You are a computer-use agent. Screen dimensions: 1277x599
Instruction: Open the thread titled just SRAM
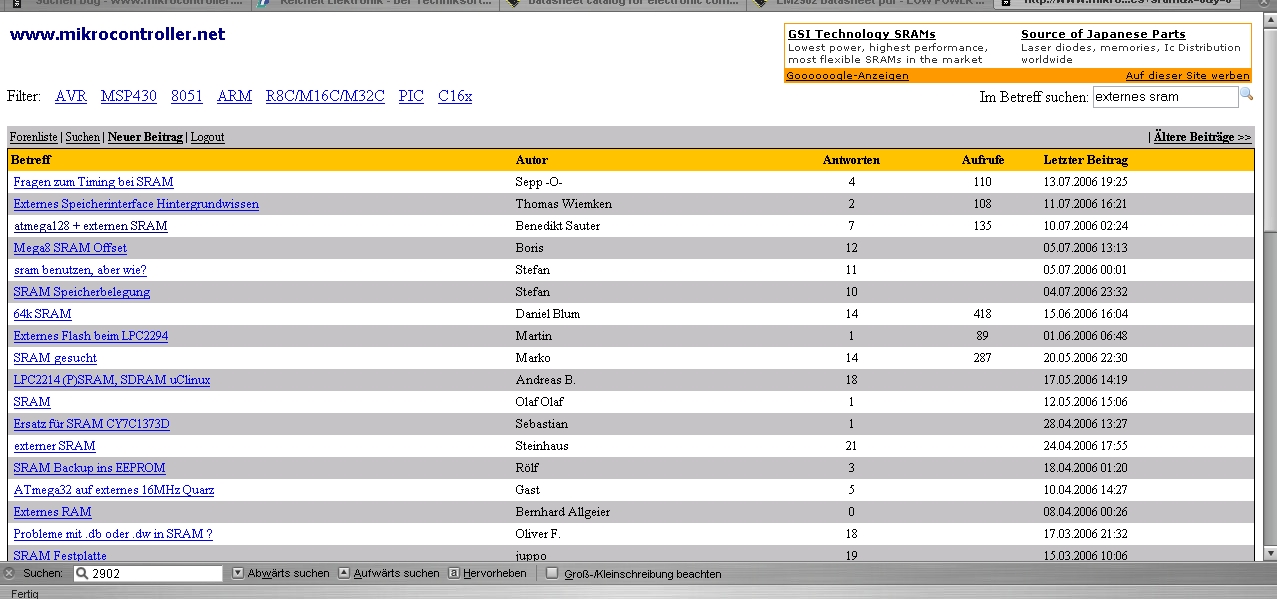tap(32, 402)
